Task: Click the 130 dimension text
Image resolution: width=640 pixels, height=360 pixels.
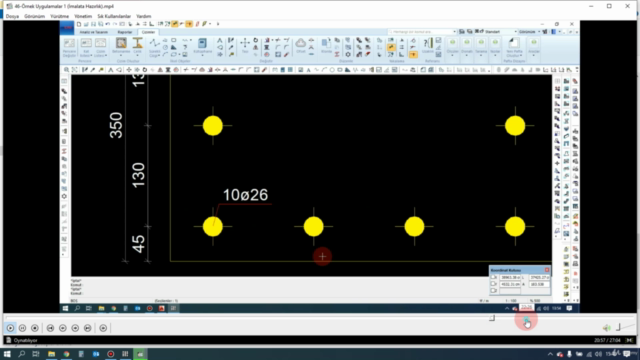Action: tap(139, 176)
